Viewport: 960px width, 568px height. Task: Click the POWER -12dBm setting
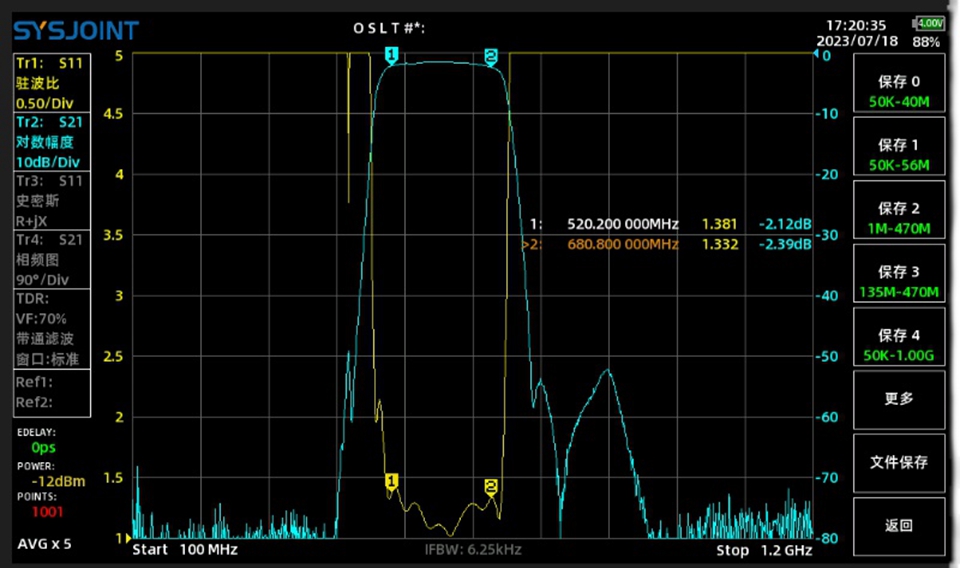point(51,474)
